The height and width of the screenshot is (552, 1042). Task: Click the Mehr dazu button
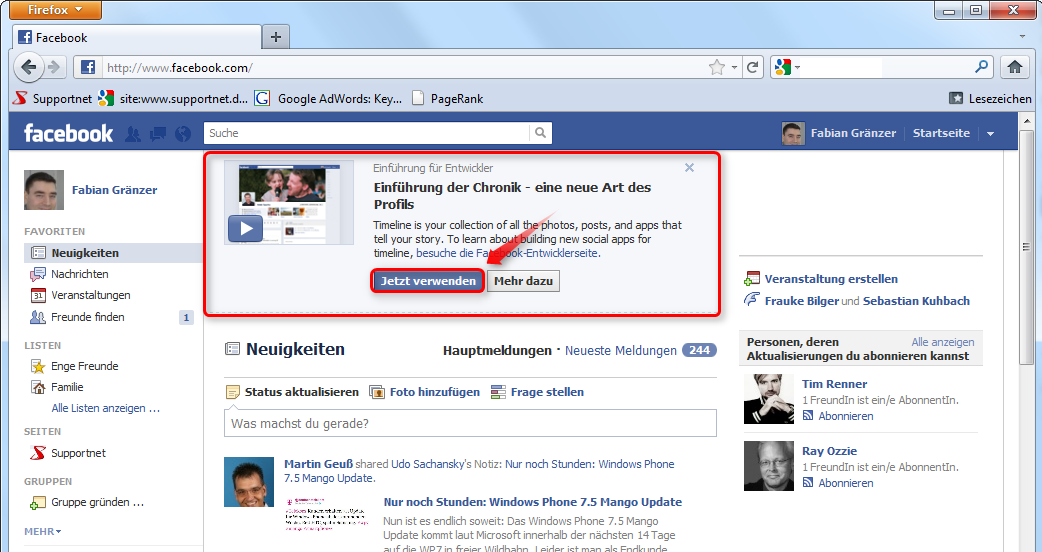524,281
